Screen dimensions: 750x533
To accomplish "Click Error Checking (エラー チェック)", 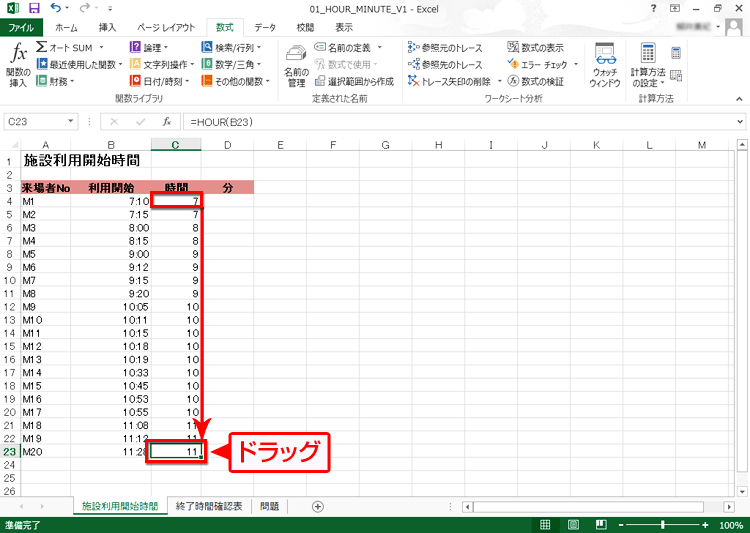I will click(538, 64).
